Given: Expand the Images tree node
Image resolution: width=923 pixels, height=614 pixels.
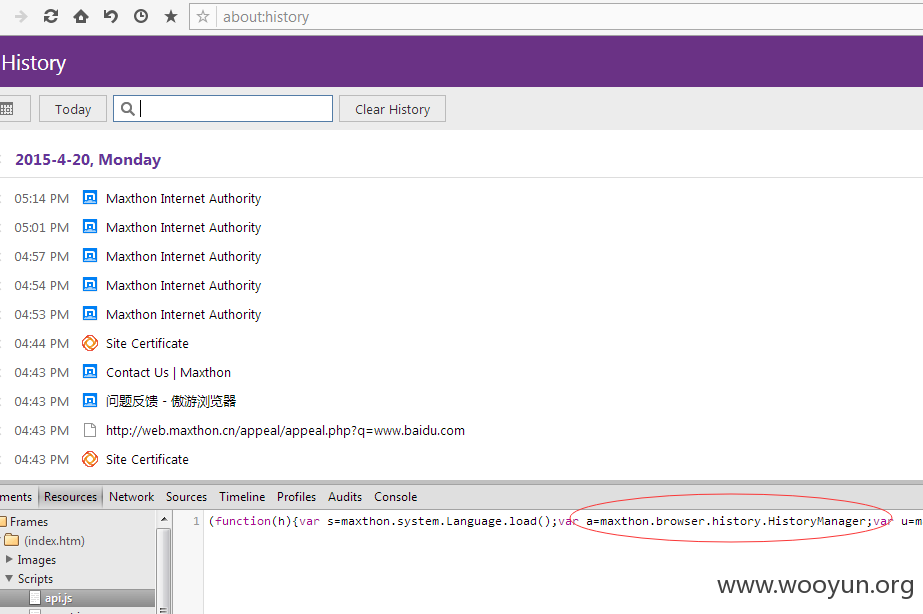Looking at the screenshot, I should 9,559.
